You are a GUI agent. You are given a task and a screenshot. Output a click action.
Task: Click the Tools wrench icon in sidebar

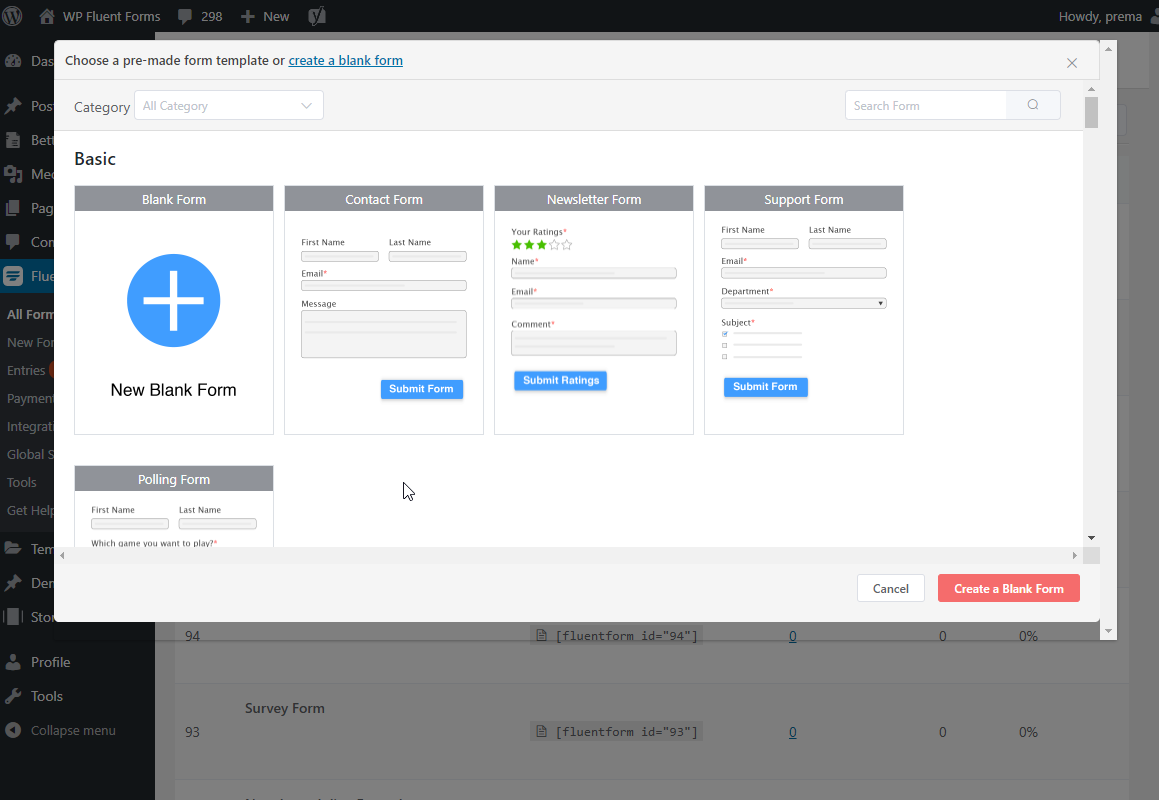[13, 696]
